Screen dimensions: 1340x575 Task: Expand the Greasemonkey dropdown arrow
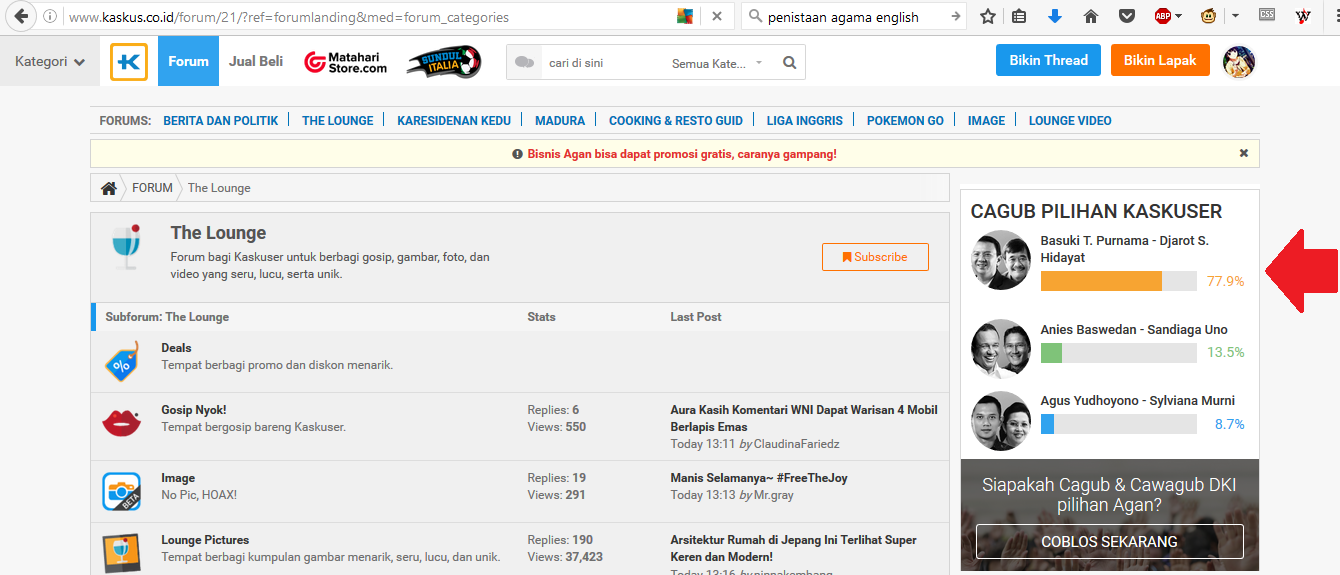point(1235,16)
